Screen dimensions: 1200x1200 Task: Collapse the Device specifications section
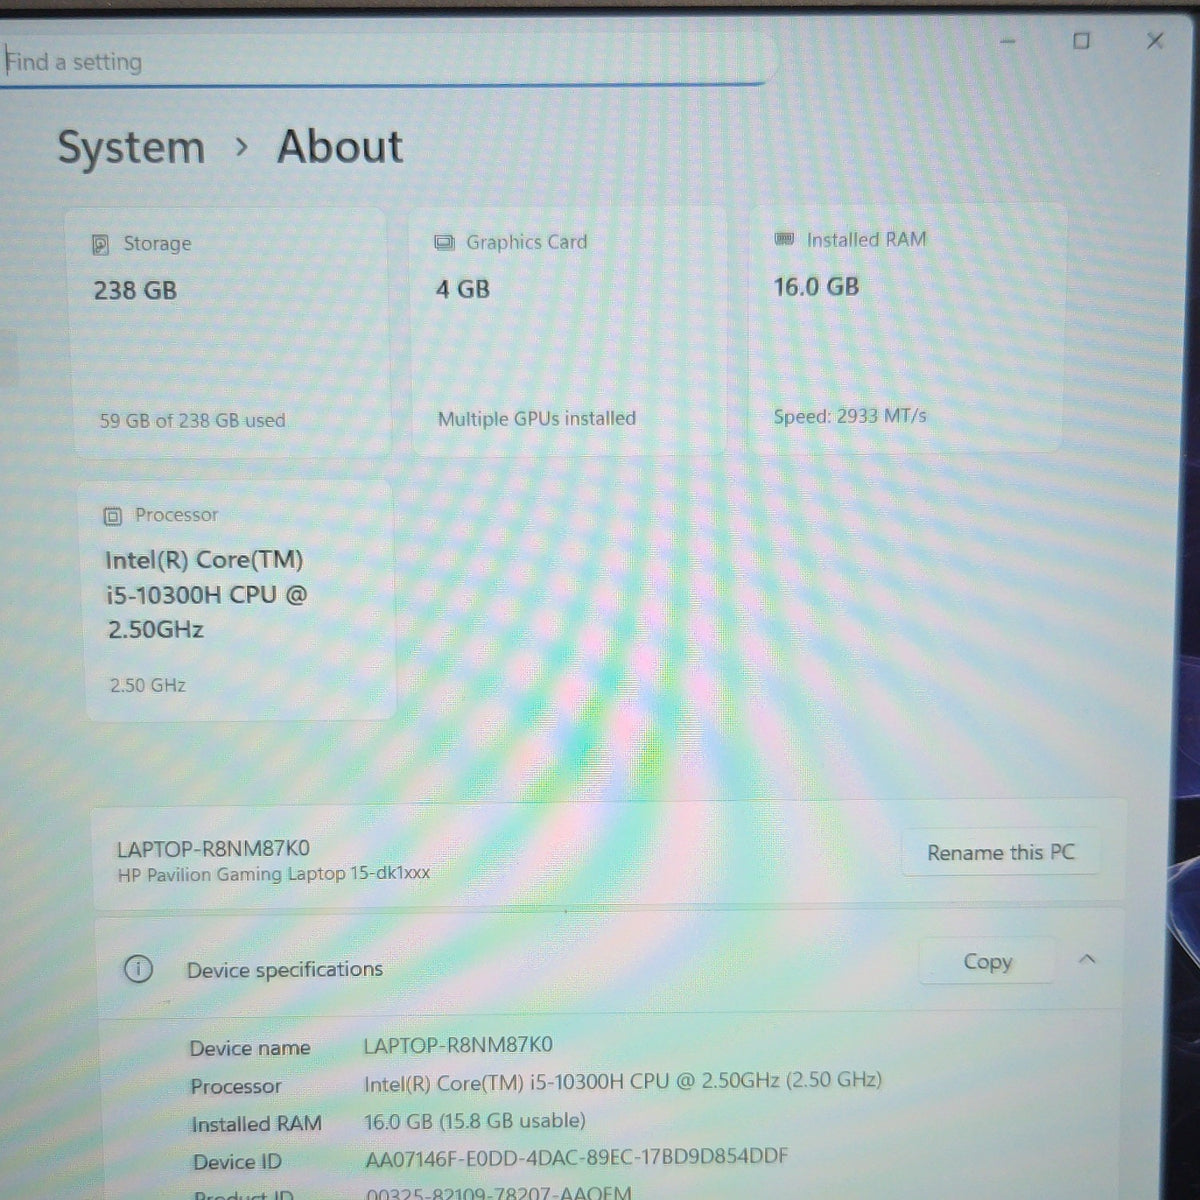coord(1088,959)
